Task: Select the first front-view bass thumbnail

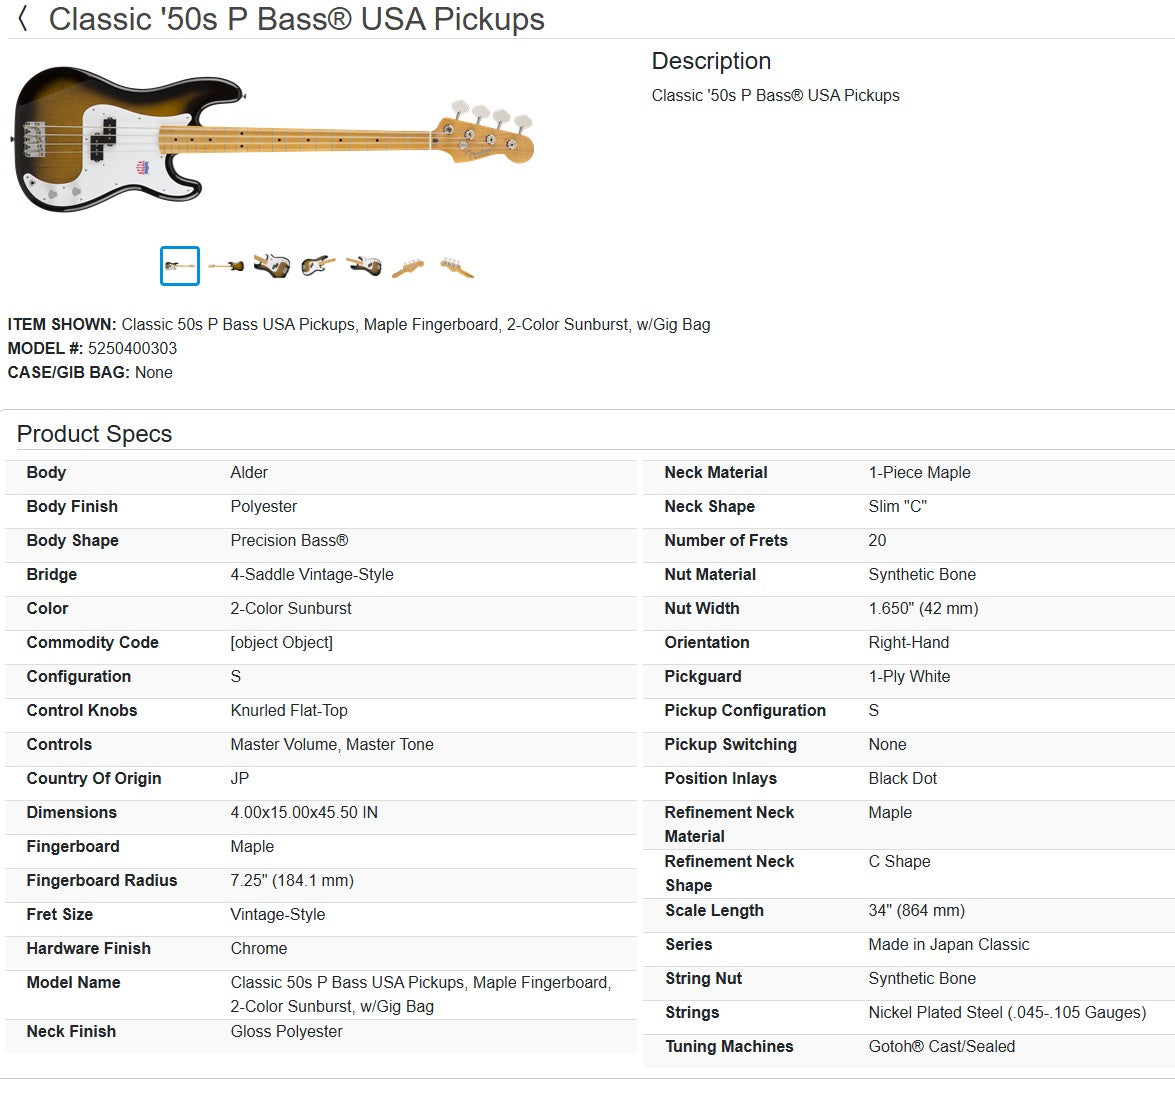Action: [x=180, y=266]
